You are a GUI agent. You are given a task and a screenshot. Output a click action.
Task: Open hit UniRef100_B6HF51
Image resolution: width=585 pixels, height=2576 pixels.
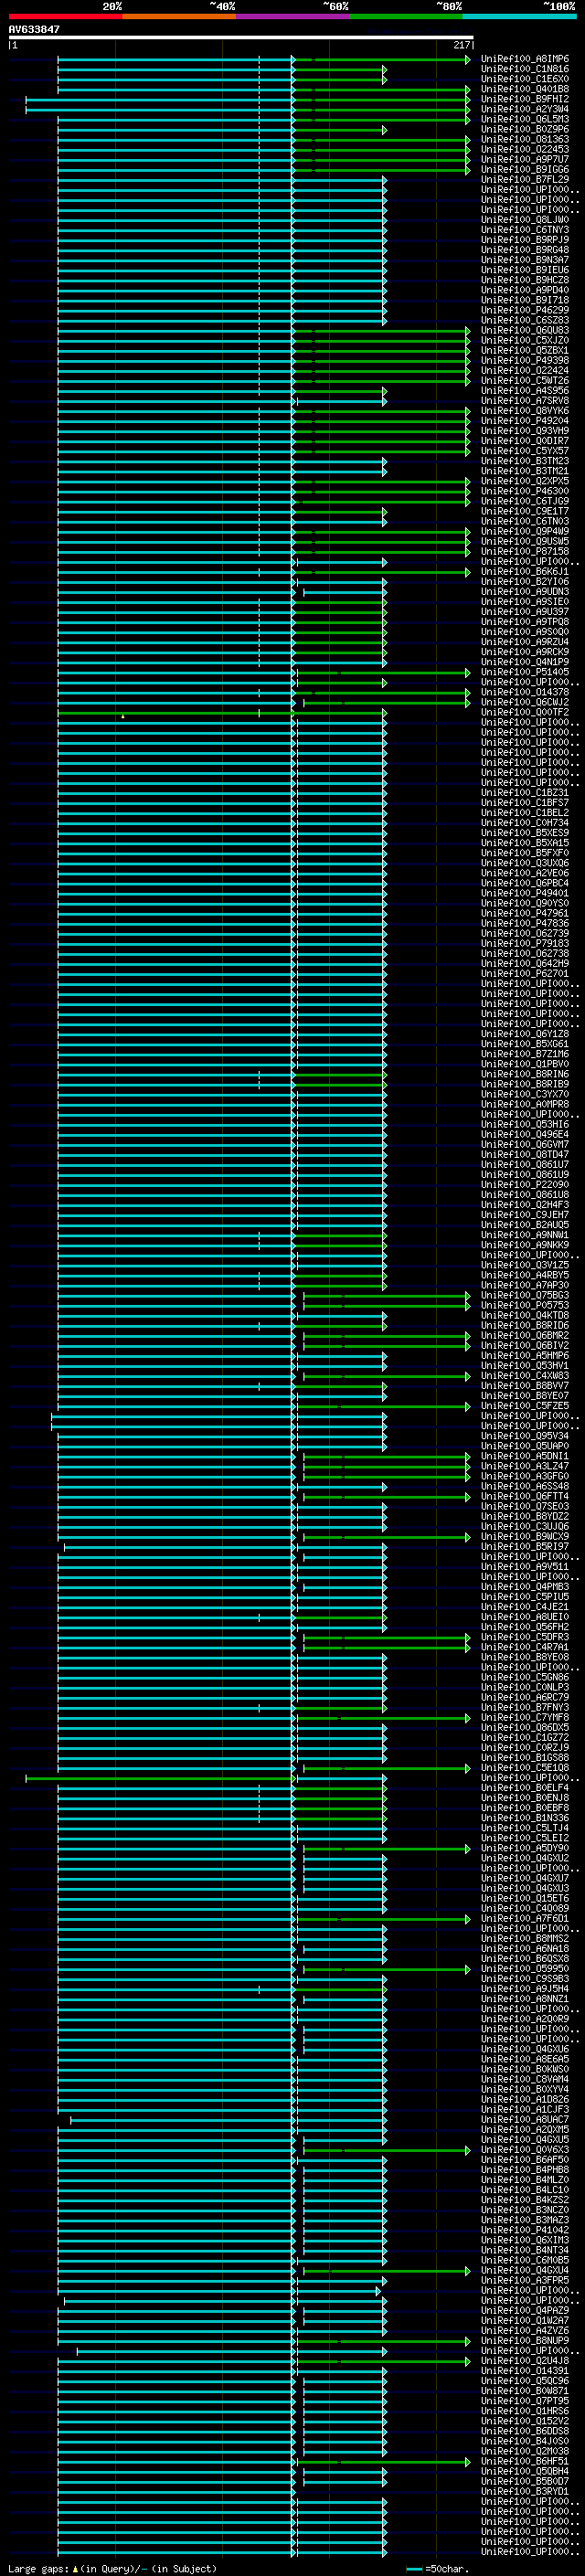pyautogui.click(x=525, y=2461)
